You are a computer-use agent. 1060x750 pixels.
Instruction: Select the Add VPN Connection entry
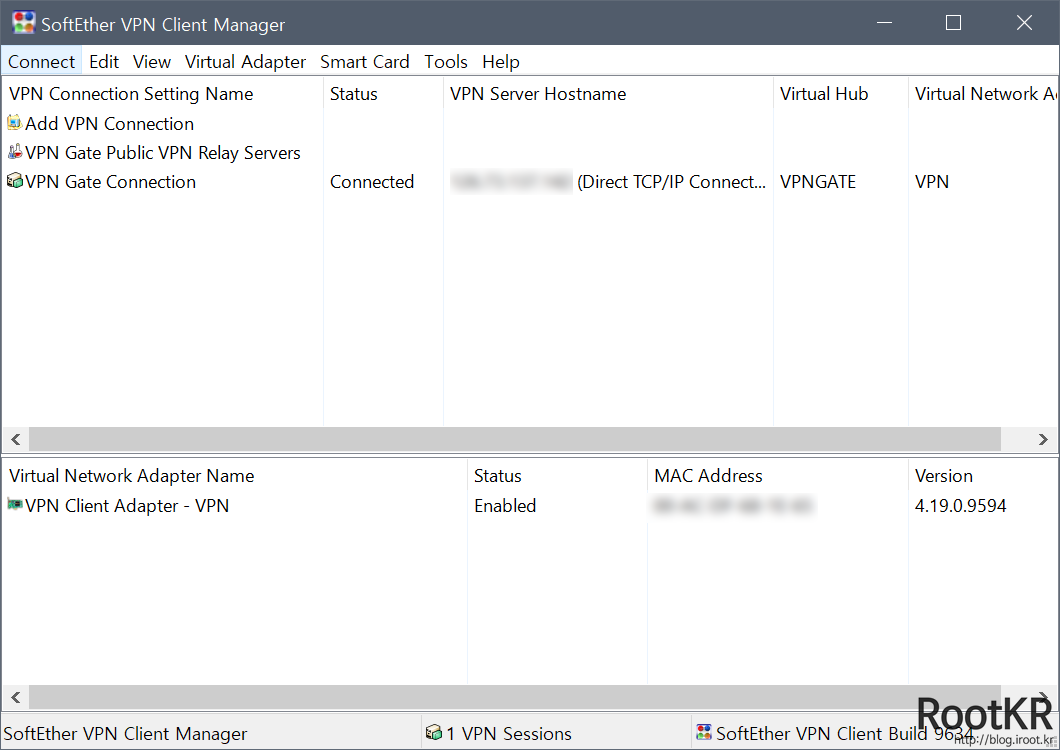tap(110, 124)
